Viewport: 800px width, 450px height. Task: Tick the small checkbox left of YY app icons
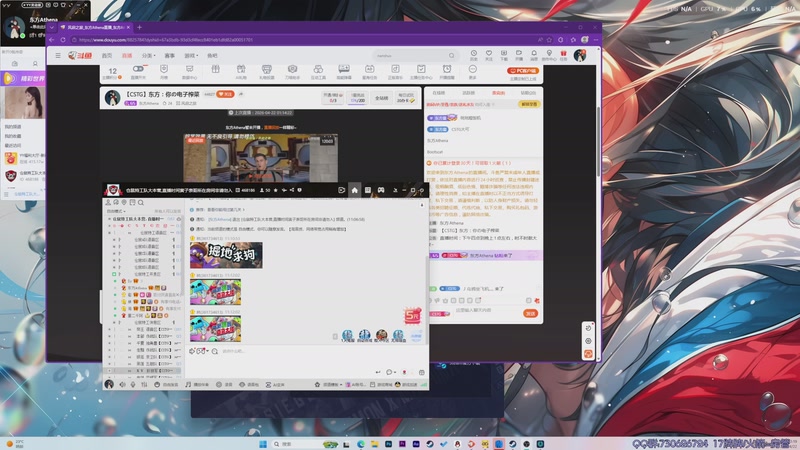click(335, 336)
